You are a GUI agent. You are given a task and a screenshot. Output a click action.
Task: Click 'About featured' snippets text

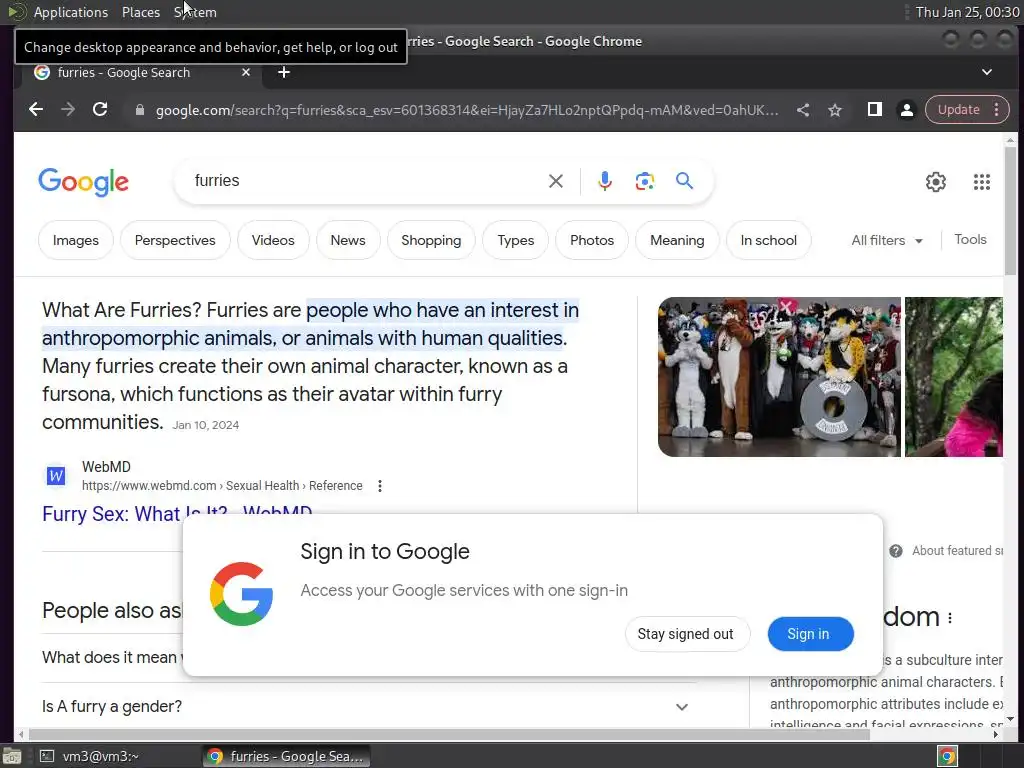[x=957, y=551]
